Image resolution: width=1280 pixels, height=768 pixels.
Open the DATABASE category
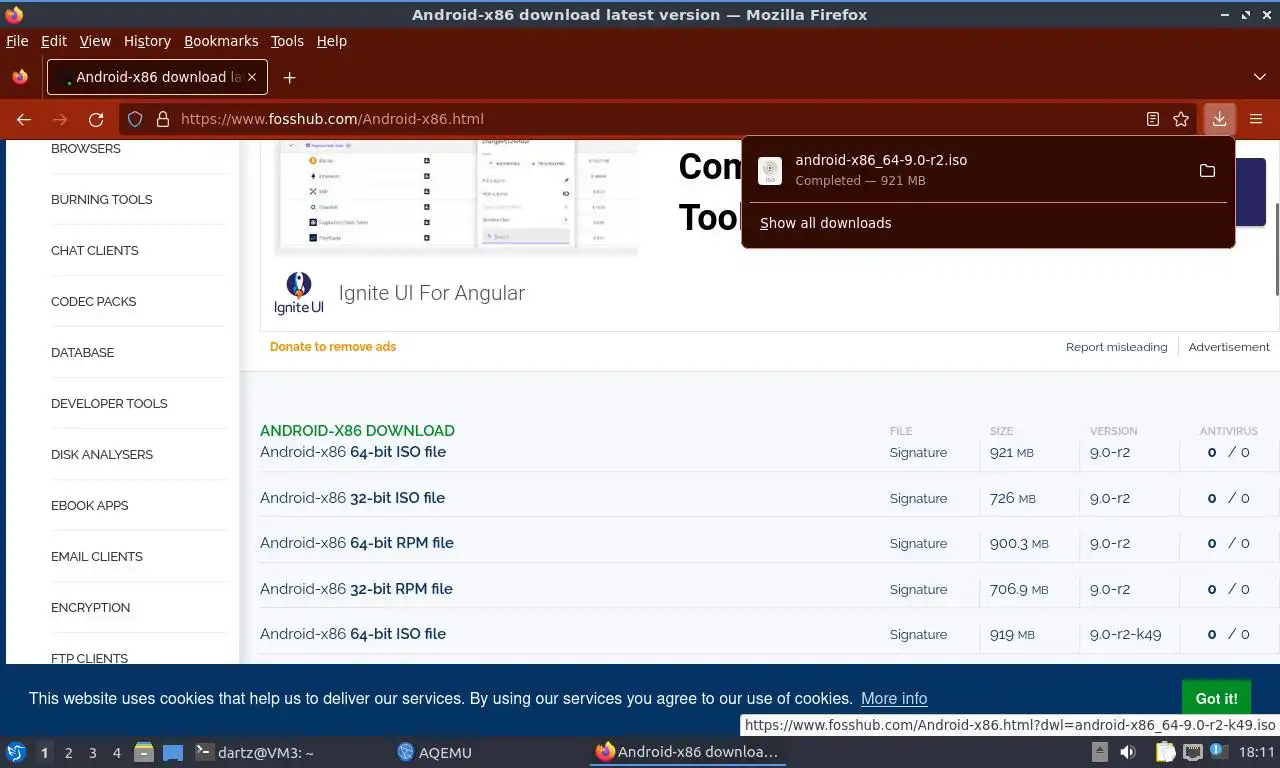point(82,353)
